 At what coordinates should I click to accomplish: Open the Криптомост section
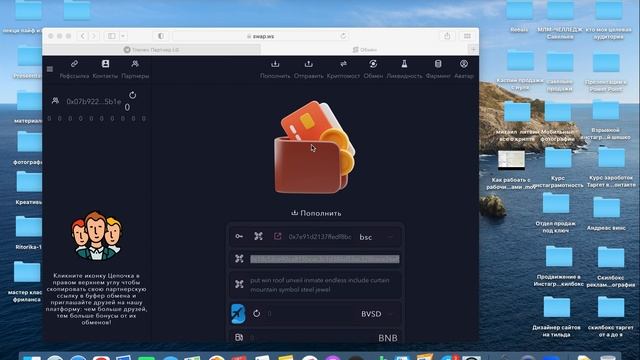343,69
